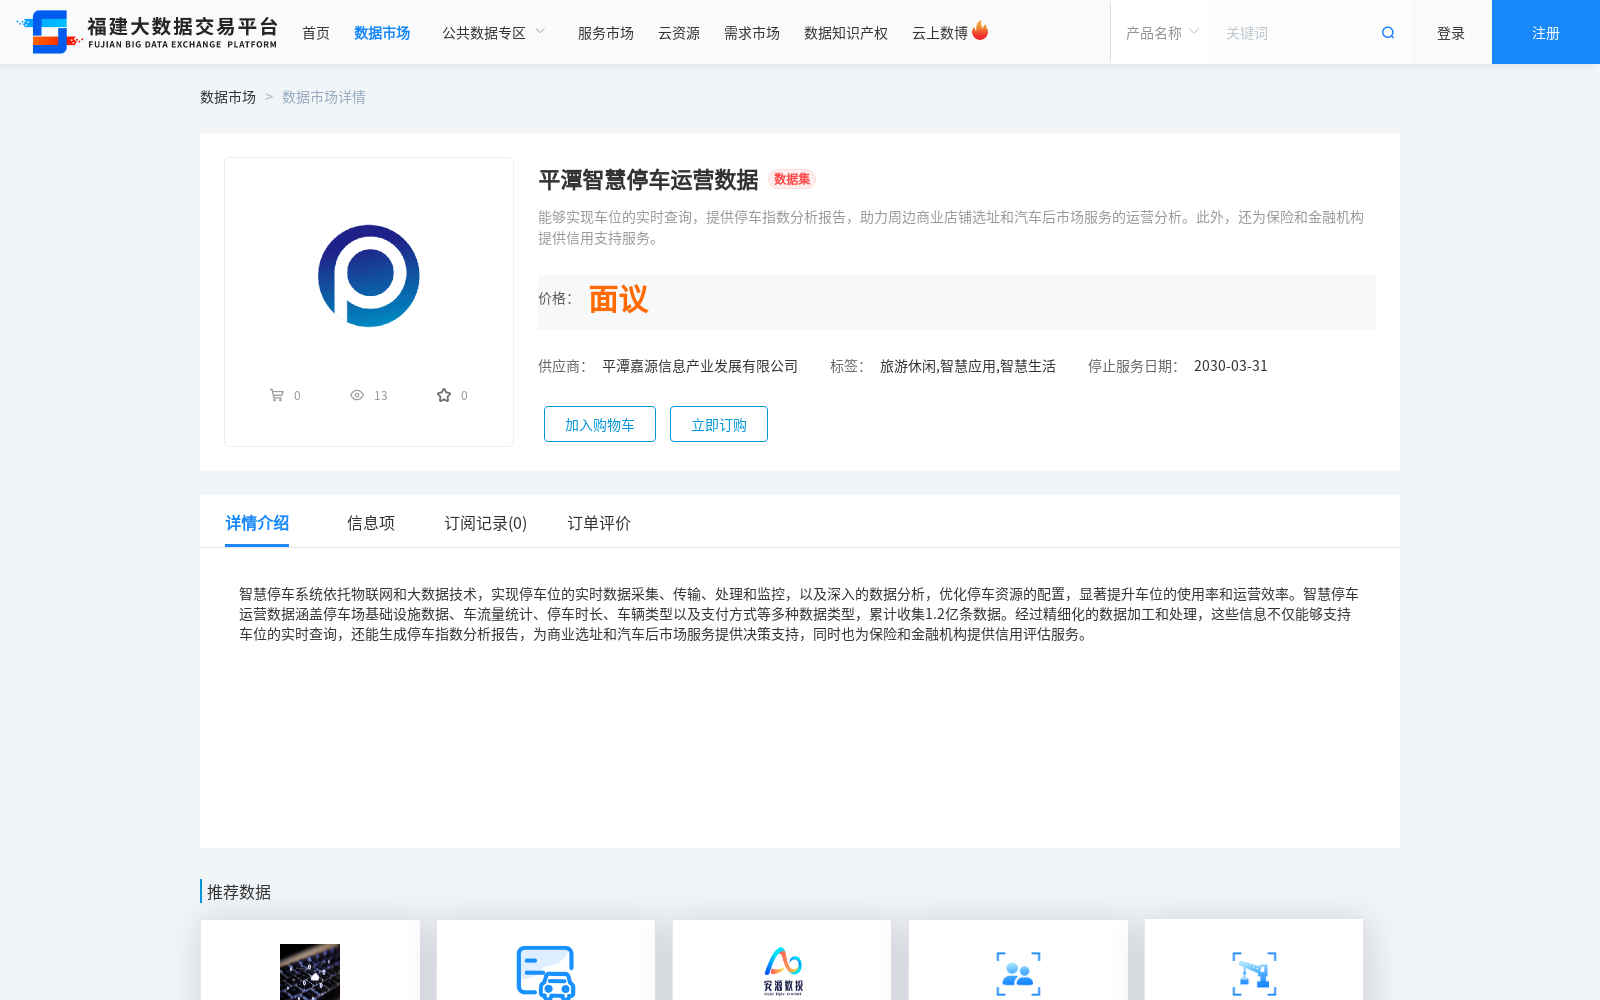Open 数据知识产权 from the navigation bar

coord(846,33)
